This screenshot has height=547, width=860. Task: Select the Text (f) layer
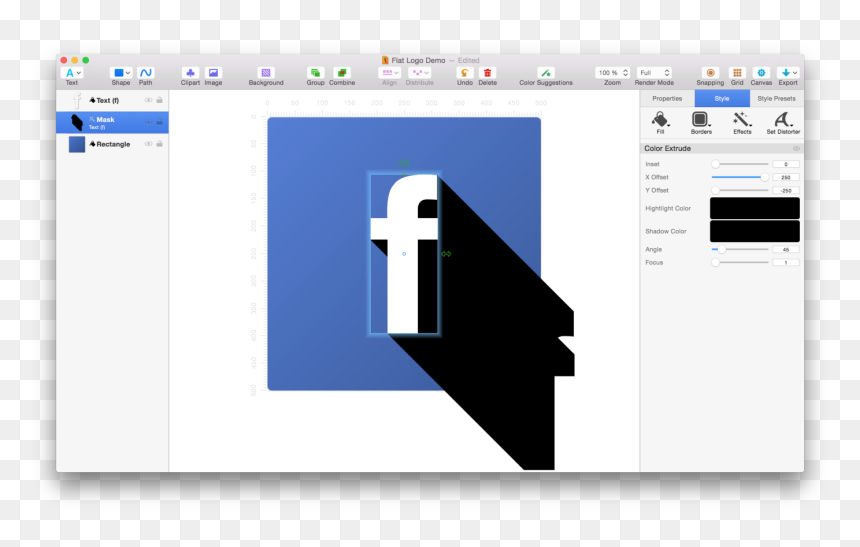[112, 100]
